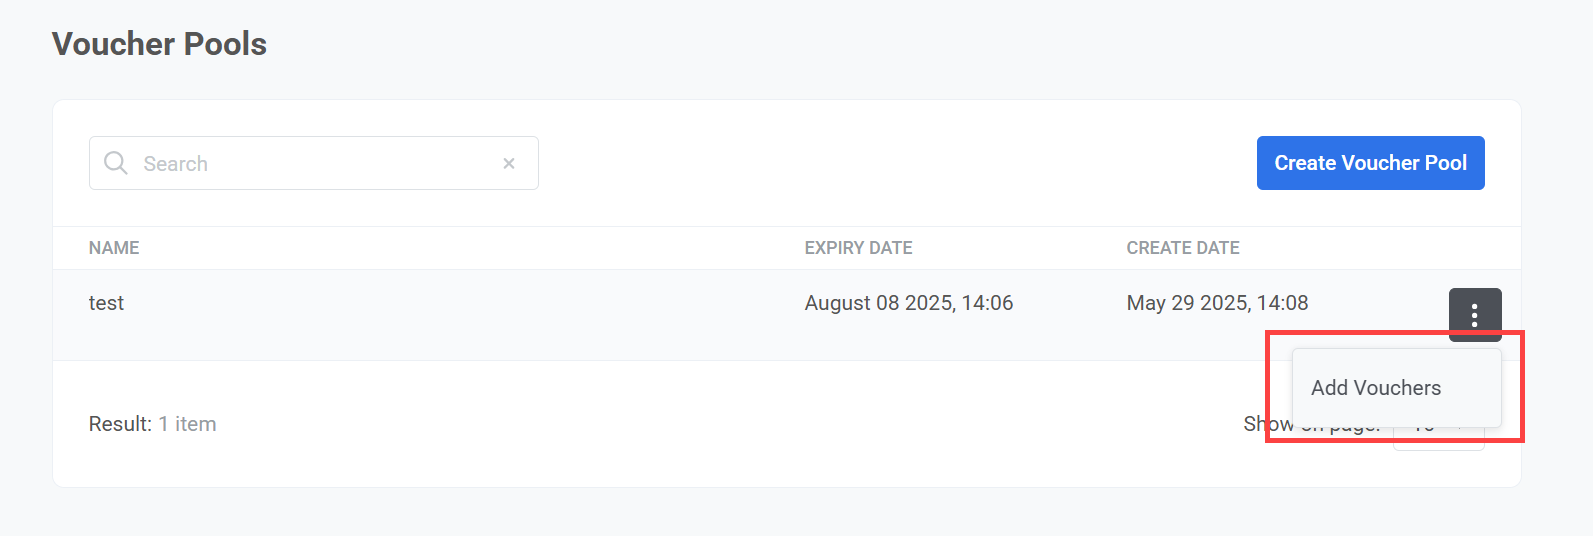Image resolution: width=1593 pixels, height=536 pixels.
Task: Open the voucher pool named test
Action: tap(106, 303)
